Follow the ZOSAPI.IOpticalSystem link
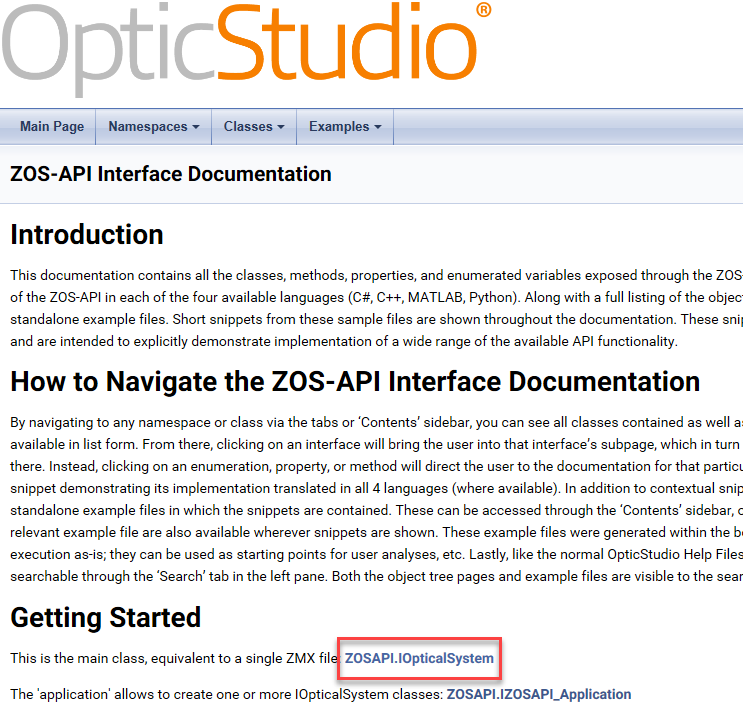743x715 pixels. click(419, 658)
